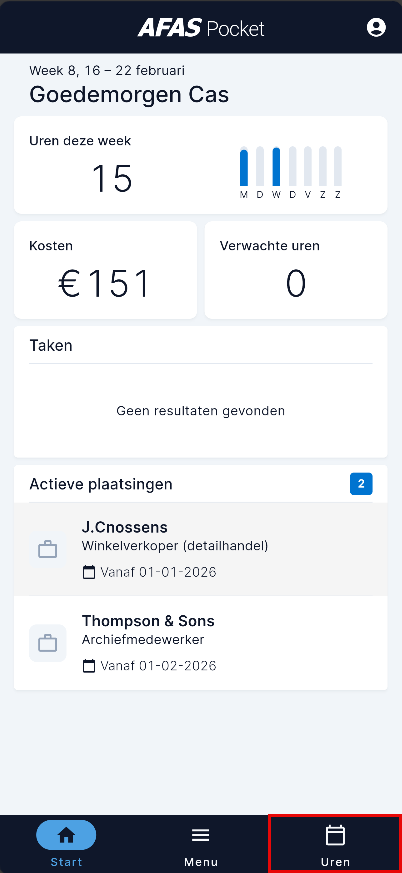
Task: Open the Uren deze week card
Action: [x=200, y=165]
